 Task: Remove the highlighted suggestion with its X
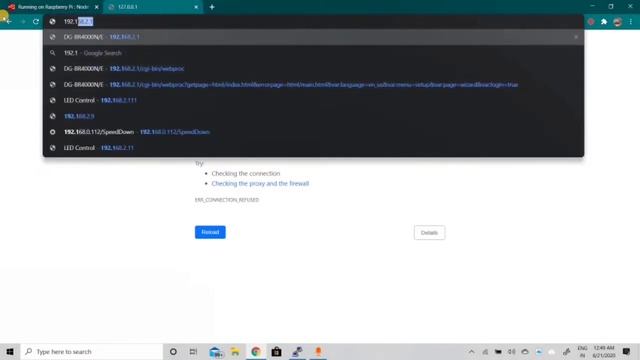pos(576,37)
